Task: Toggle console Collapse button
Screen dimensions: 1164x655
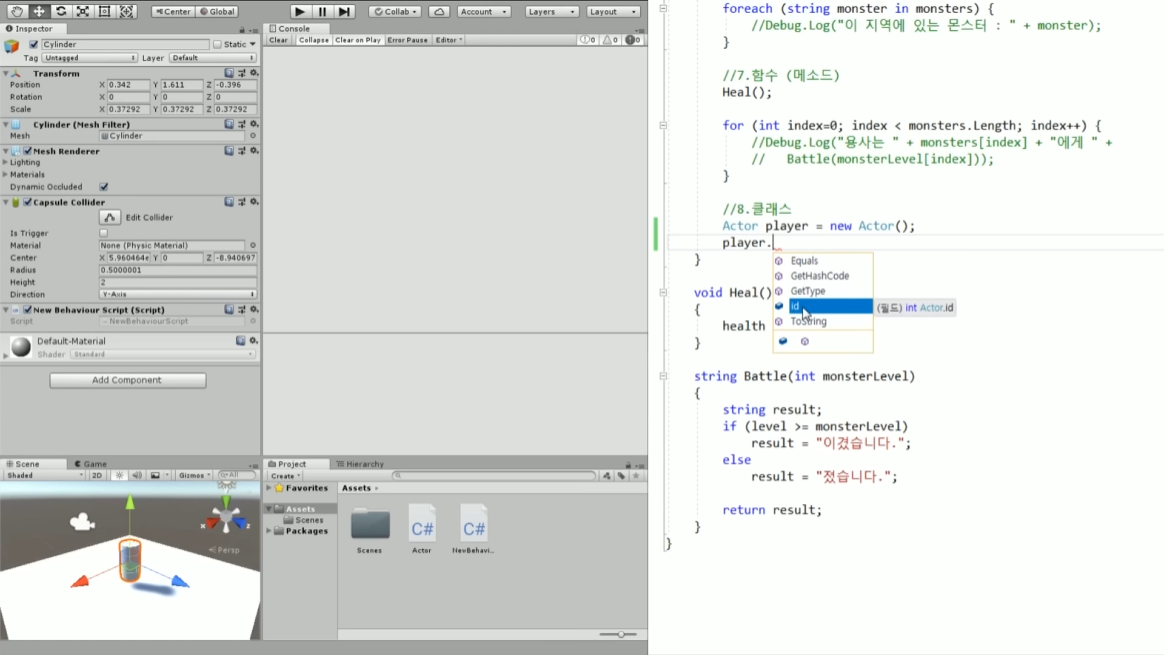Action: click(313, 40)
